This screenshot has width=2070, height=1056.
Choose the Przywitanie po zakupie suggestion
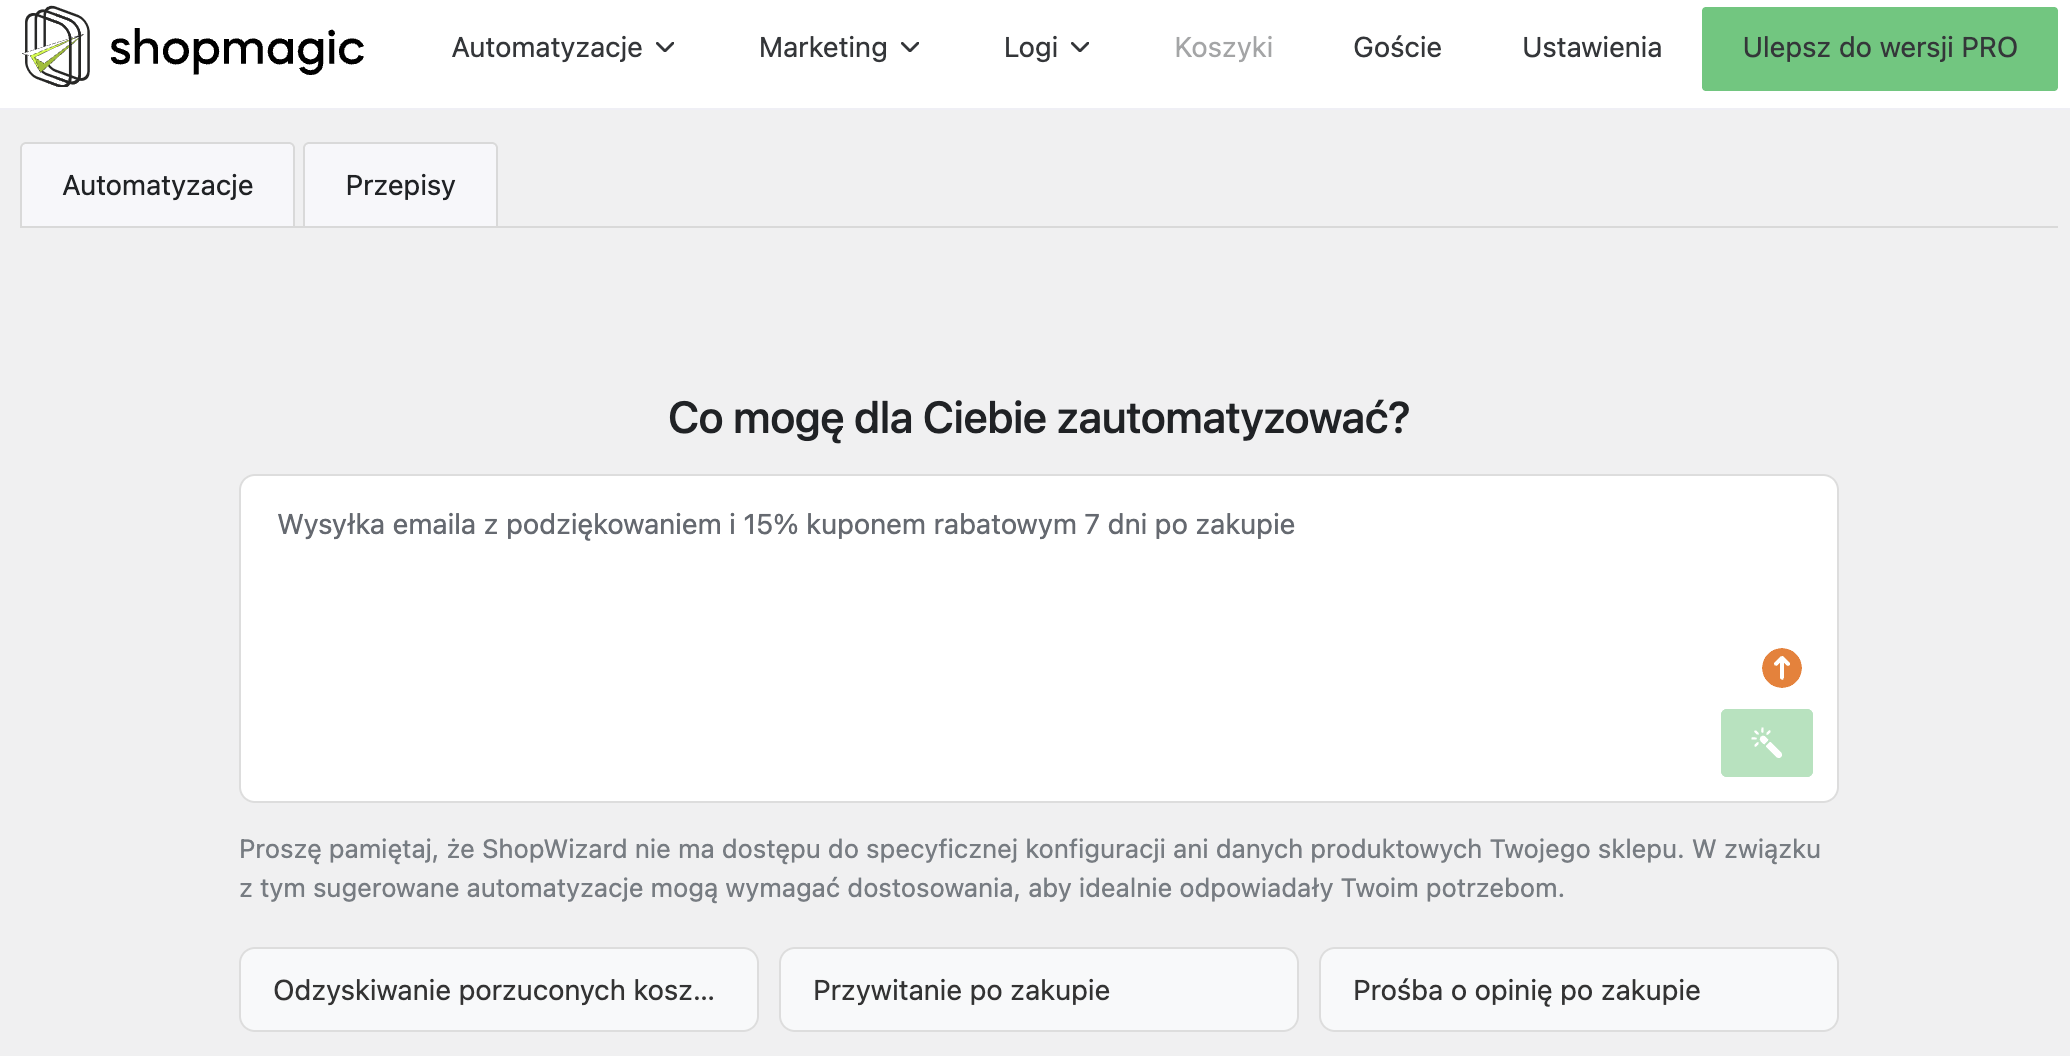(x=1038, y=989)
